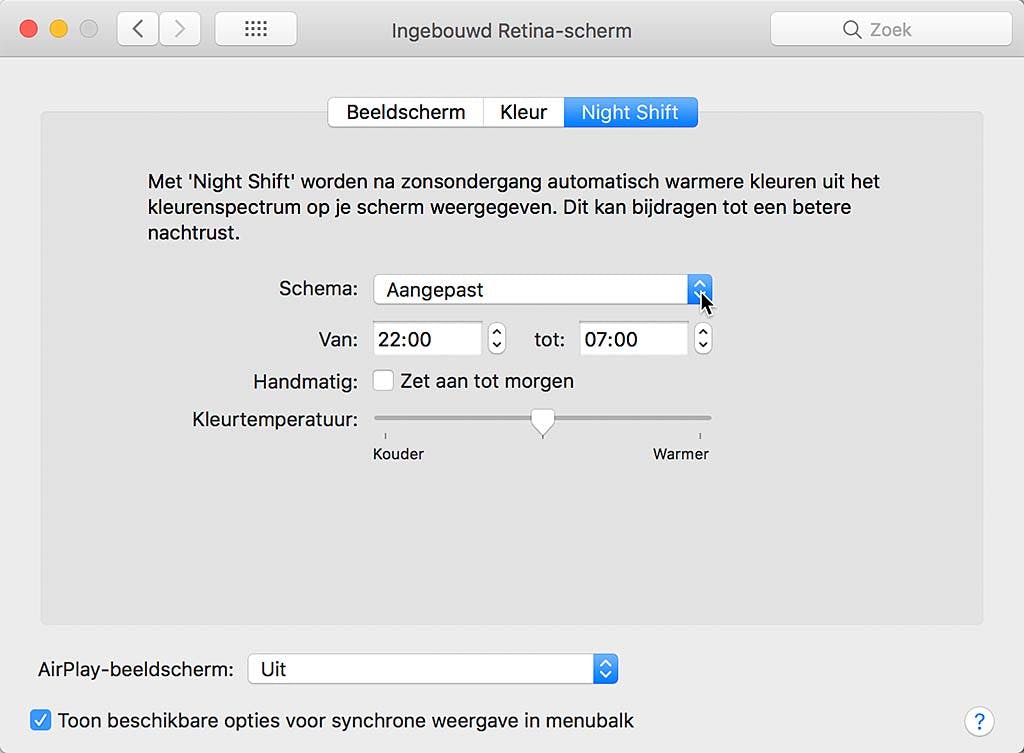This screenshot has width=1024, height=753.
Task: Click the magnifier icon in search field
Action: (852, 29)
